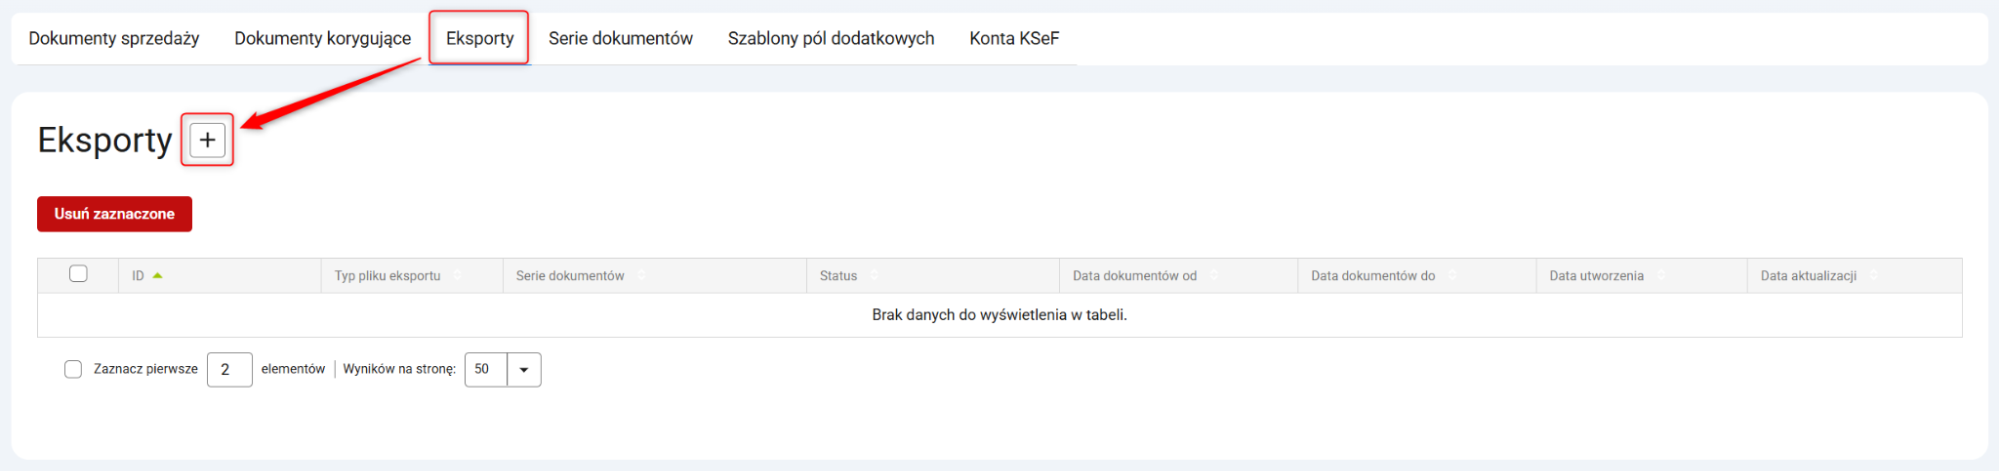Click the Data aktualizacji column header
This screenshot has height=472, width=1999.
tap(1808, 276)
